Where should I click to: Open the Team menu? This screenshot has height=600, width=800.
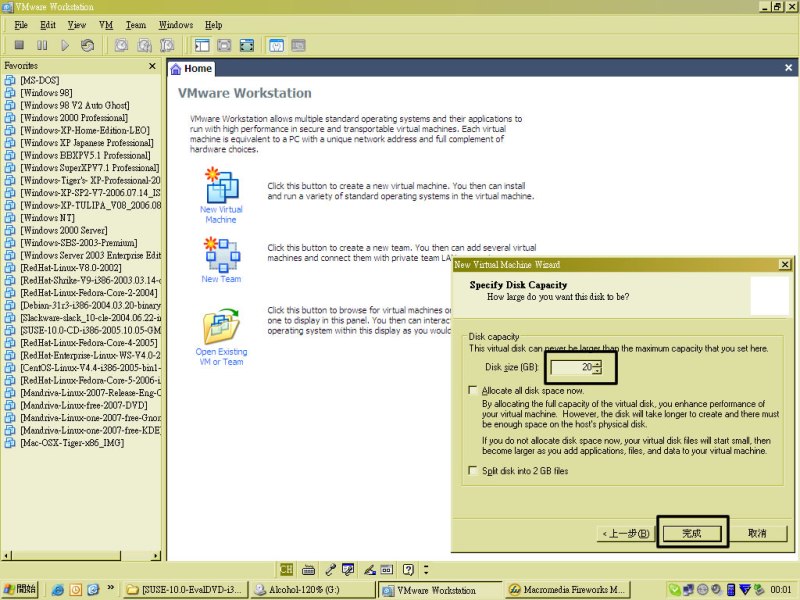[x=136, y=25]
